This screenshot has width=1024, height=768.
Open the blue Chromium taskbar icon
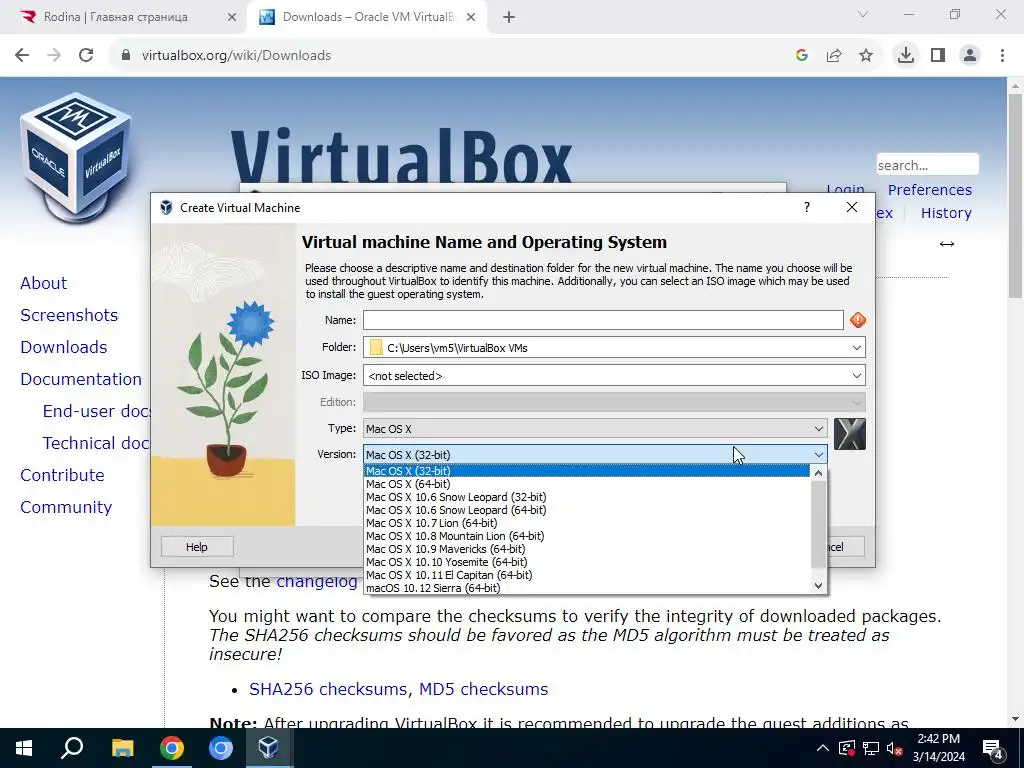(x=221, y=748)
